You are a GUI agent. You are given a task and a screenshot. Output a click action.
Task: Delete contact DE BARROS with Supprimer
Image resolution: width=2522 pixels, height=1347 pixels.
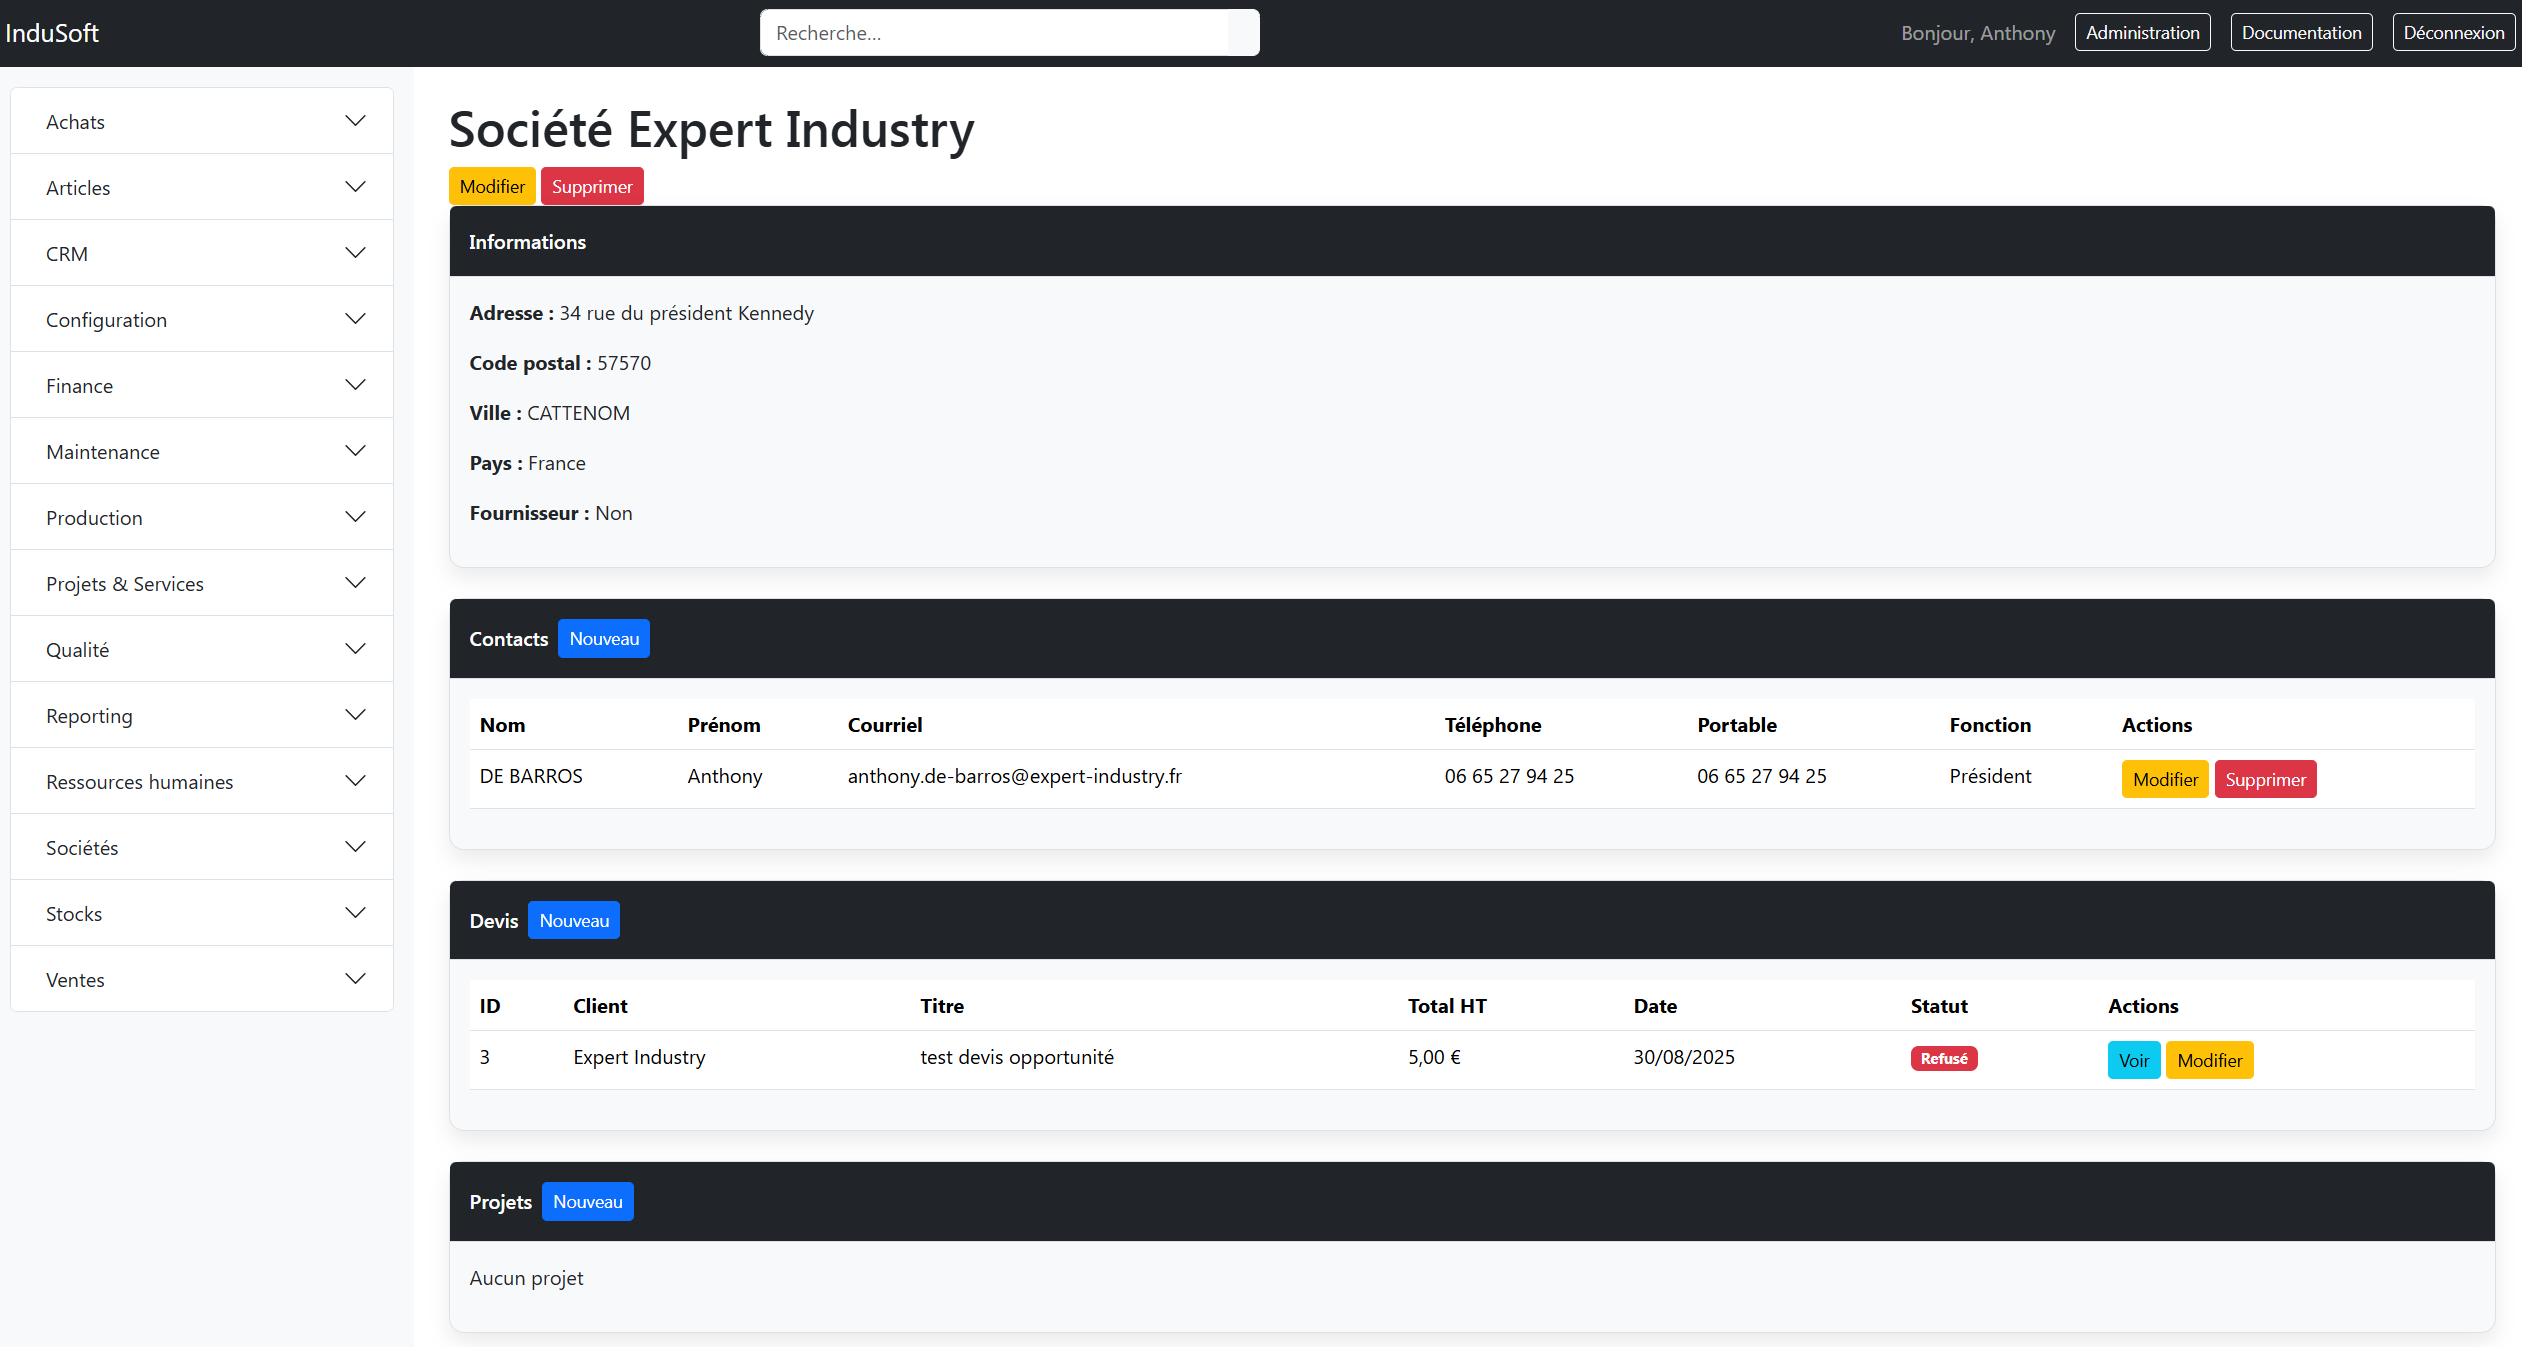[x=2265, y=780]
